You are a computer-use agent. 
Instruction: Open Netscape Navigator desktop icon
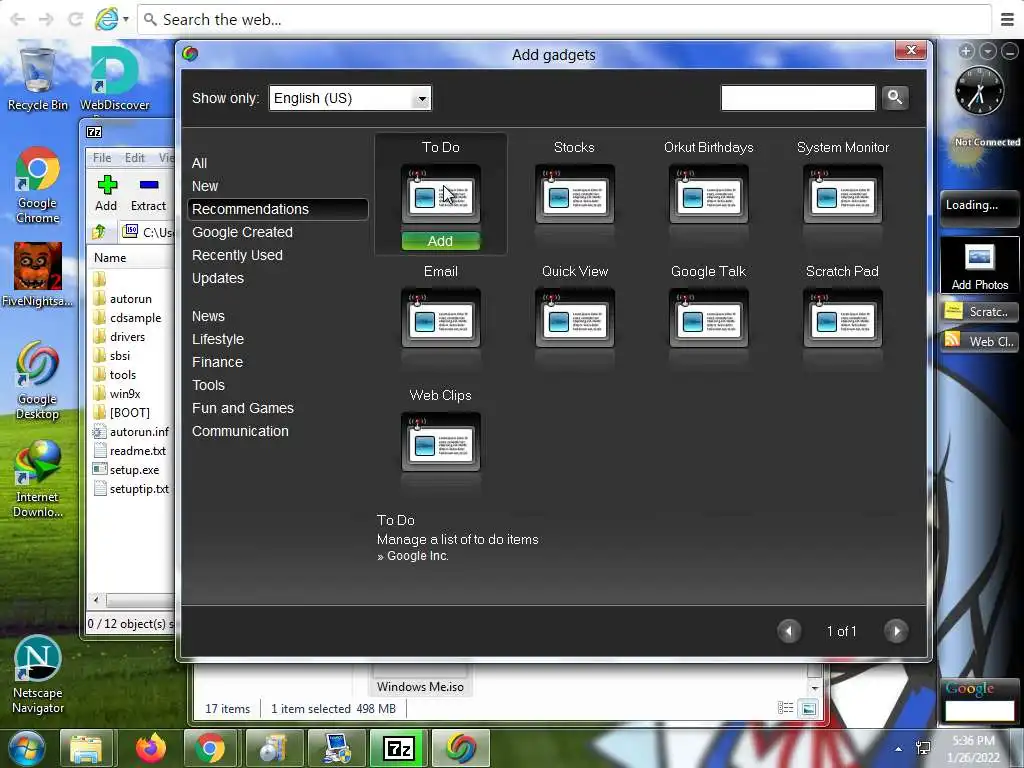click(37, 675)
